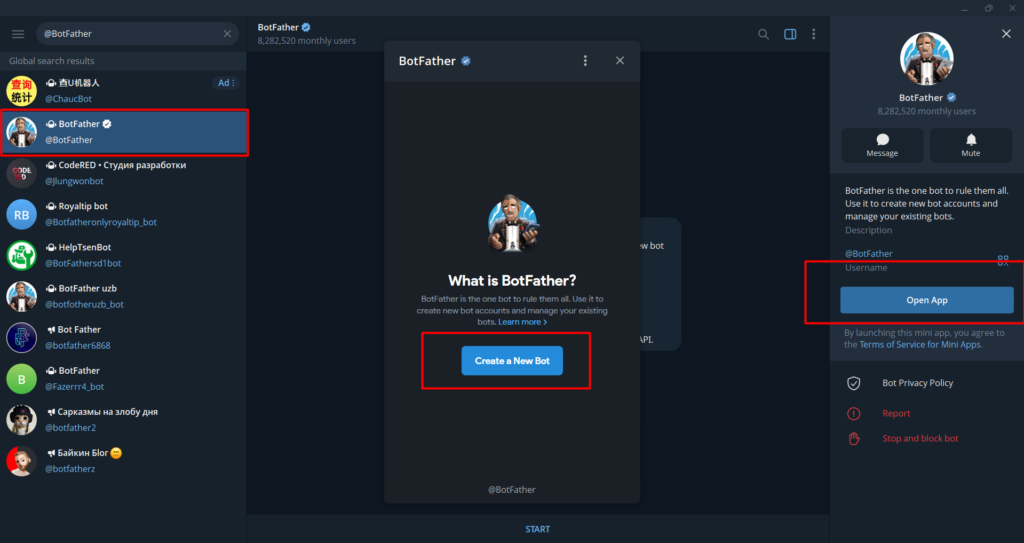1024x543 pixels.
Task: Show the username QR code icon
Action: coord(1002,261)
